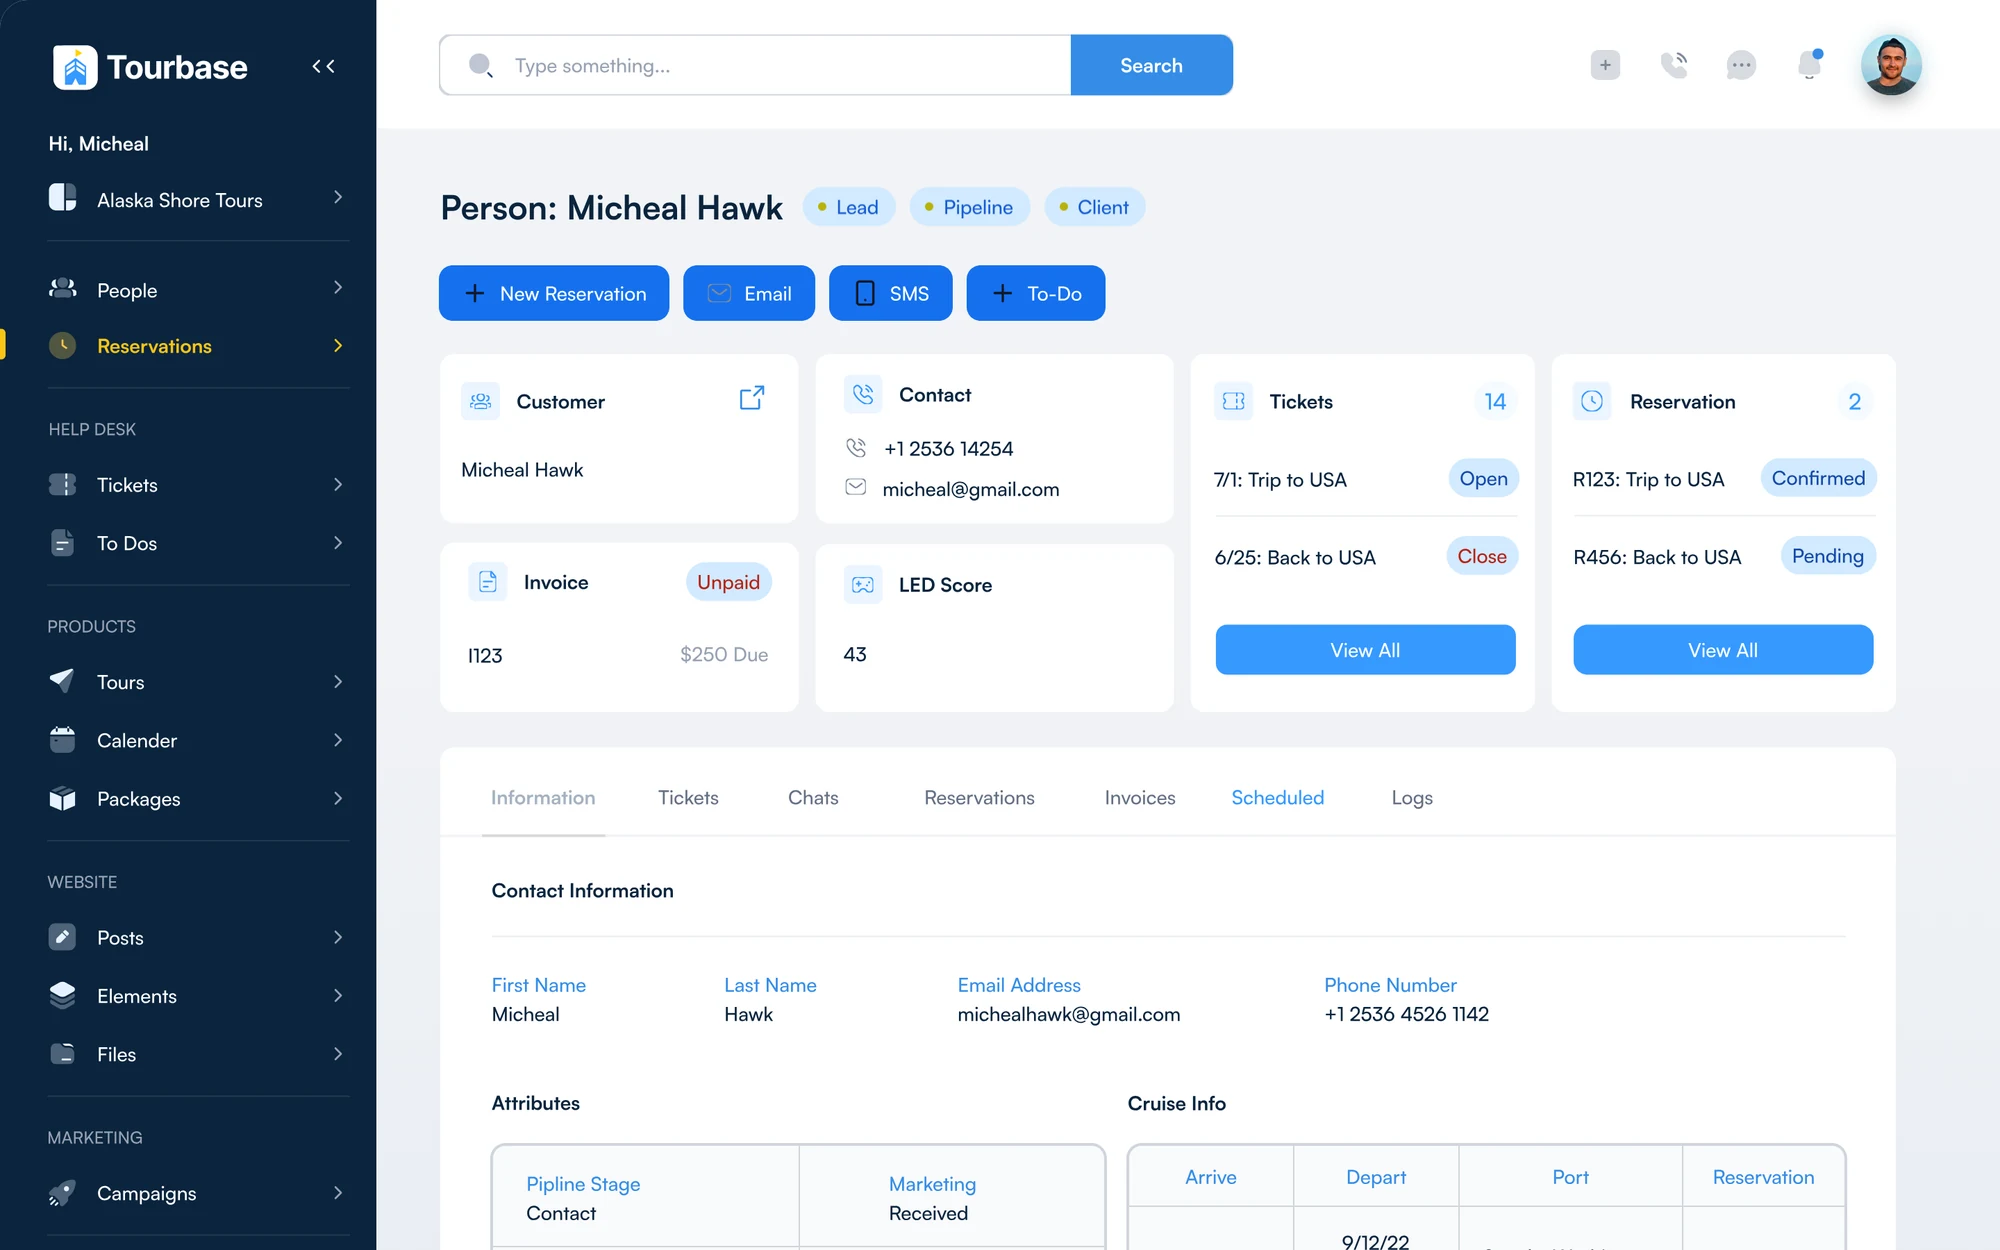Switch to the Invoices tab

click(1140, 798)
